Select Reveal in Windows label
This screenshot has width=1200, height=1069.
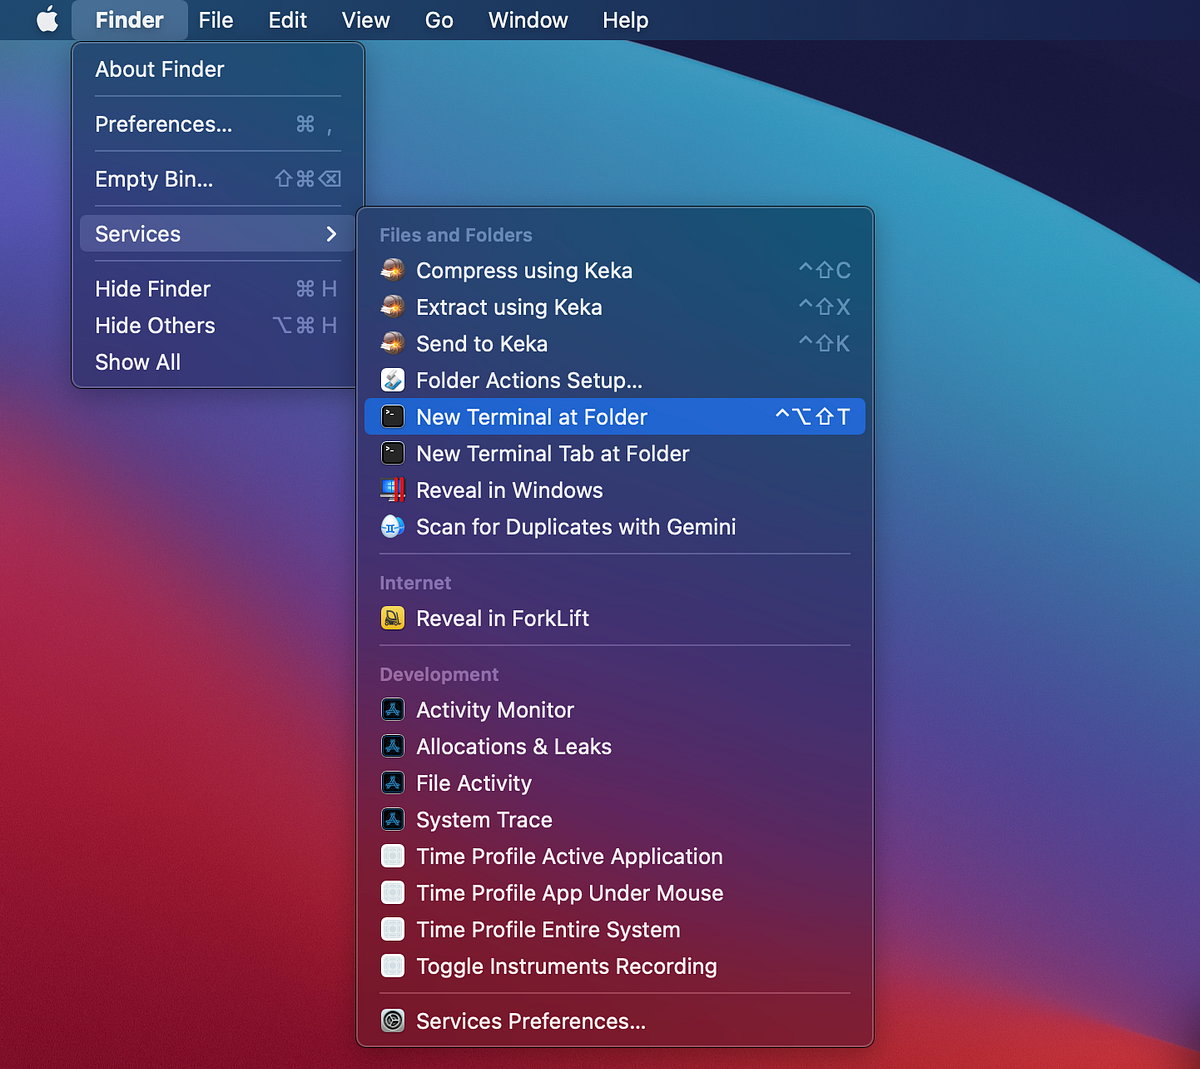click(509, 490)
